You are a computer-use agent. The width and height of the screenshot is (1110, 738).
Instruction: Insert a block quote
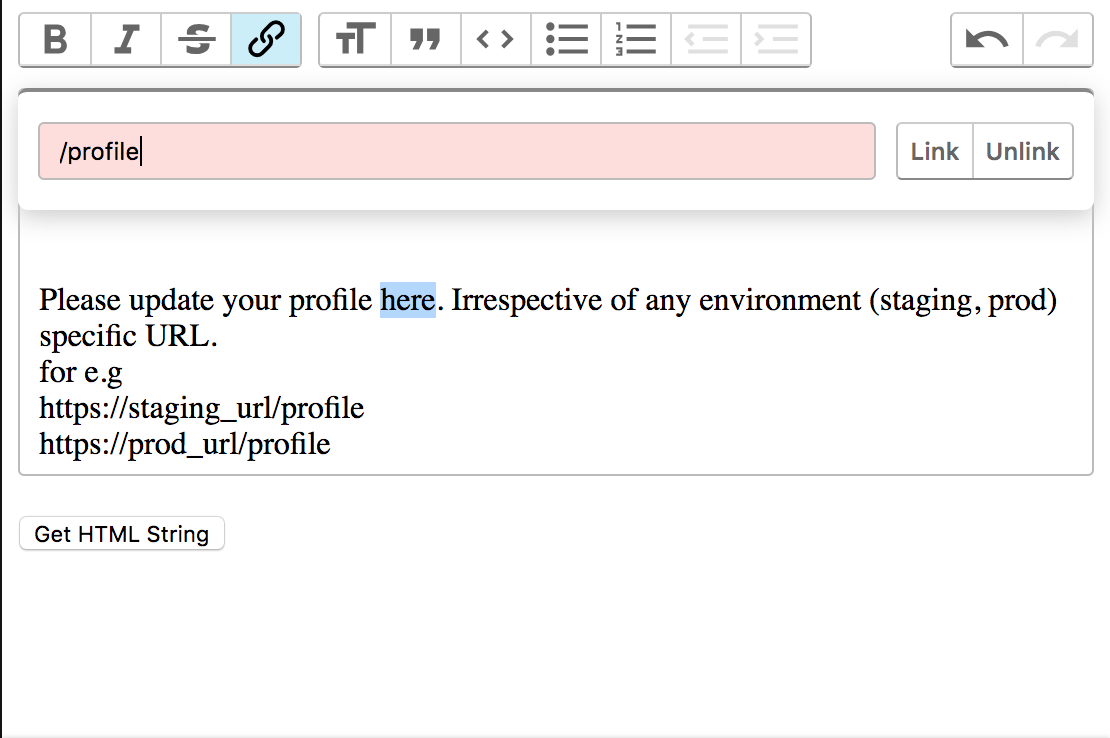tap(425, 40)
